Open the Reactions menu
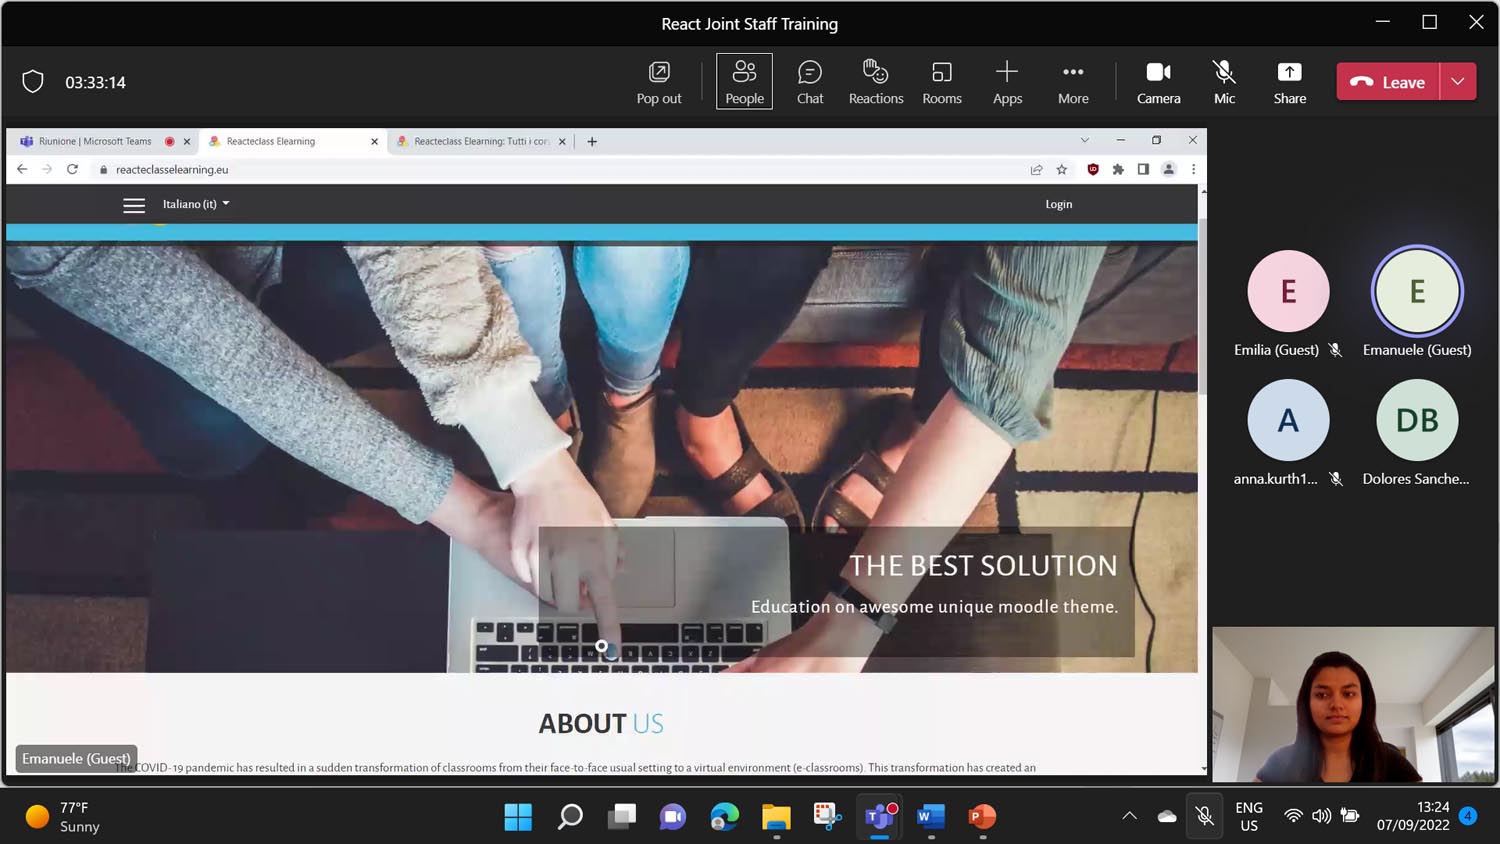This screenshot has height=844, width=1500. 876,82
